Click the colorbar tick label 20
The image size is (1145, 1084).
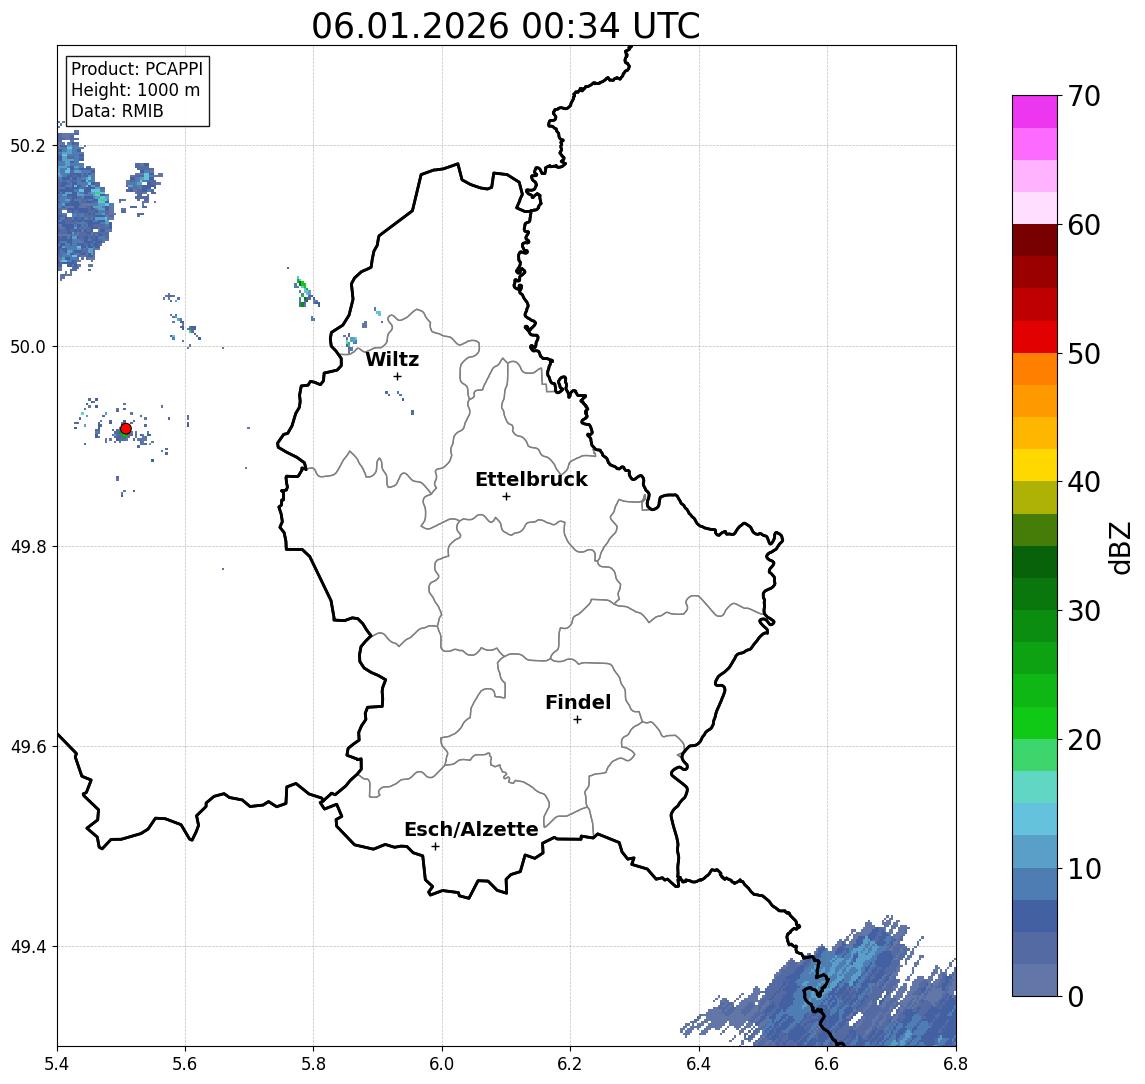click(1084, 739)
